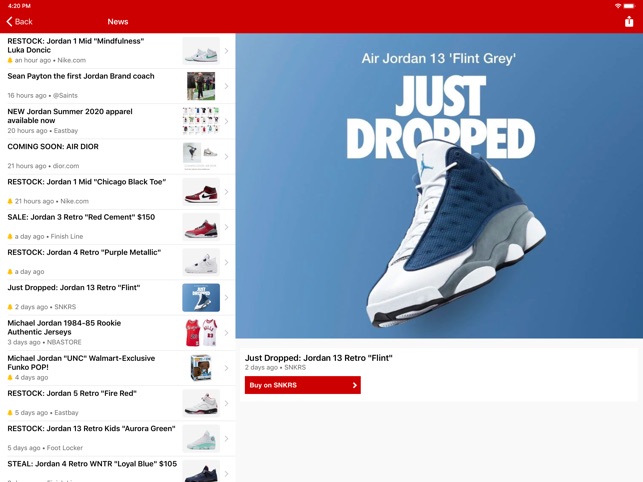Tap bell icon on Chicago Black Toe item
The image size is (643, 482).
click(x=11, y=201)
